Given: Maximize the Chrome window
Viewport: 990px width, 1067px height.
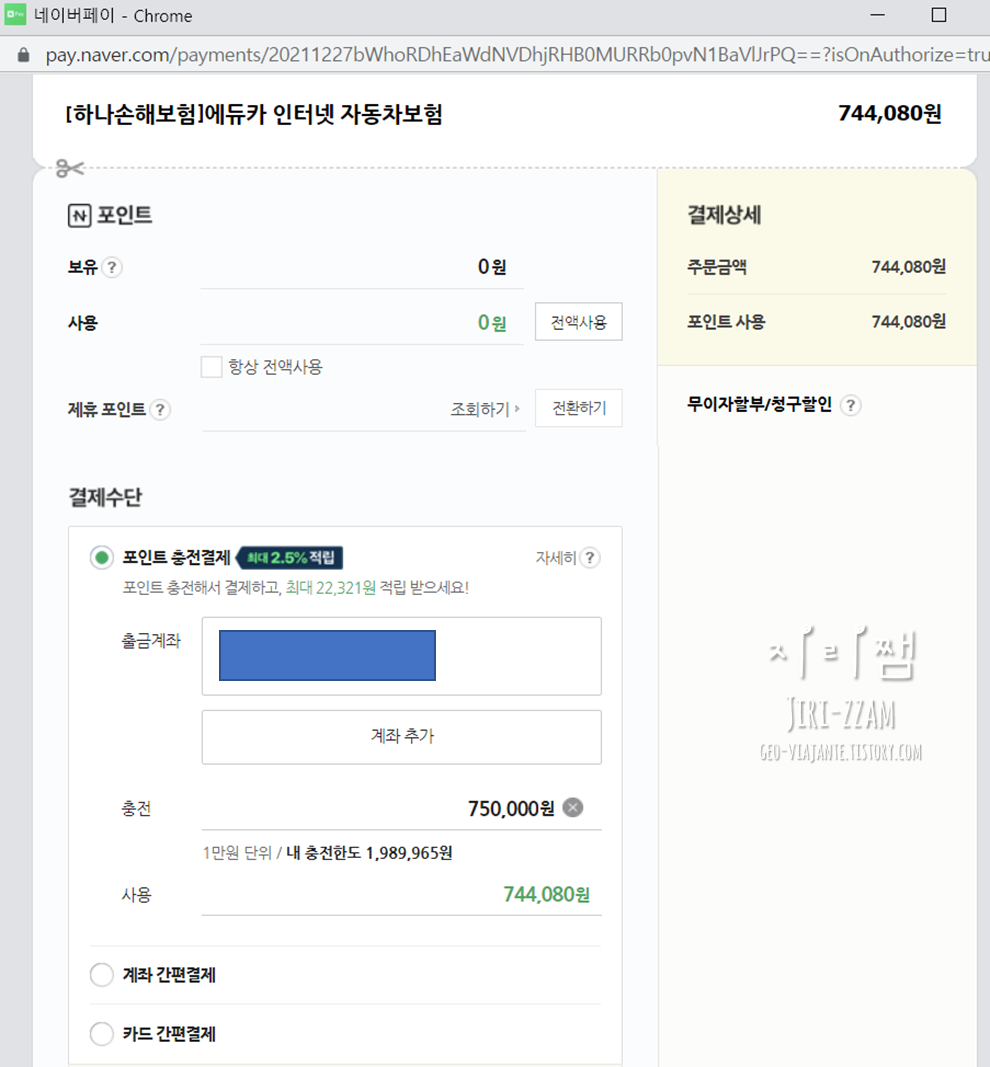Looking at the screenshot, I should (x=939, y=15).
